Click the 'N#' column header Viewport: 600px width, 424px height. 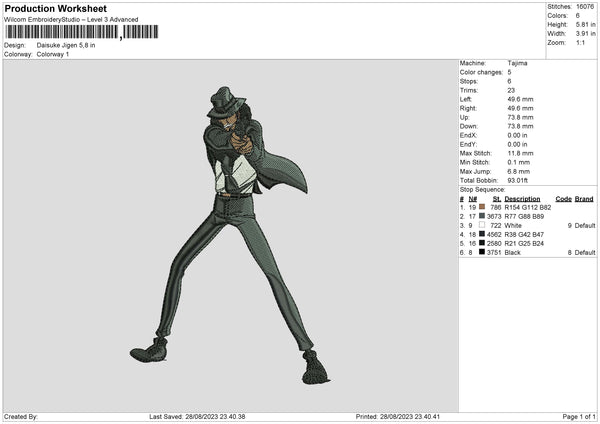pos(473,199)
